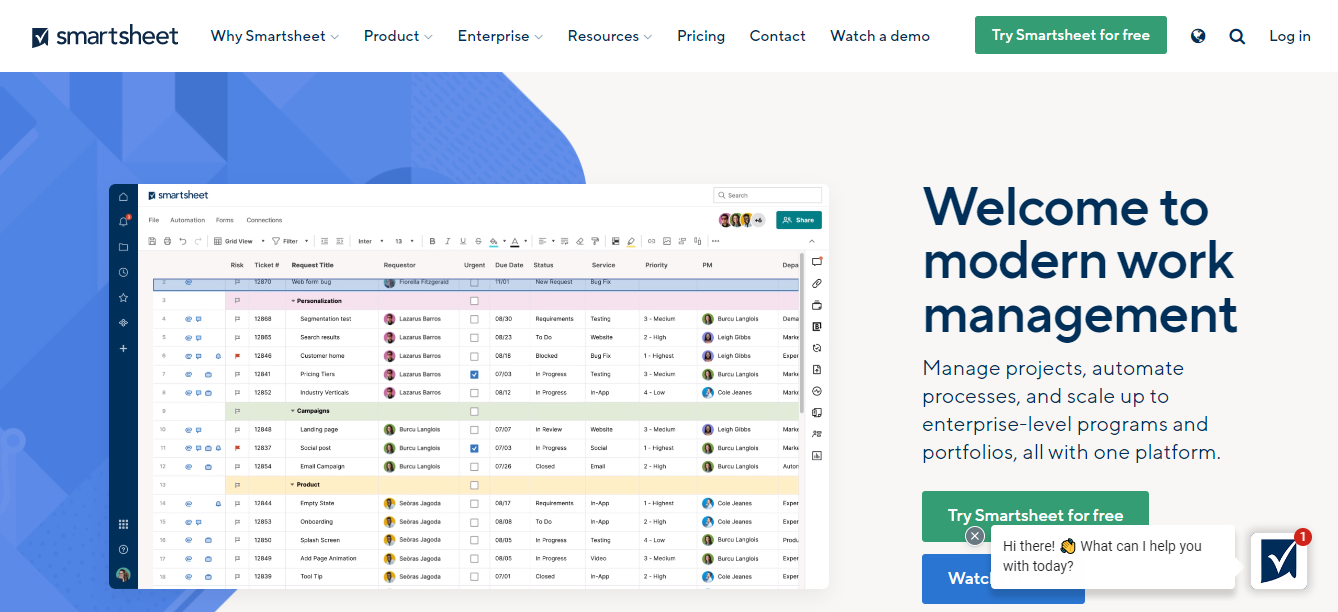Click Home icon in app sidebar
Viewport: 1338px width, 612px height.
click(x=123, y=197)
